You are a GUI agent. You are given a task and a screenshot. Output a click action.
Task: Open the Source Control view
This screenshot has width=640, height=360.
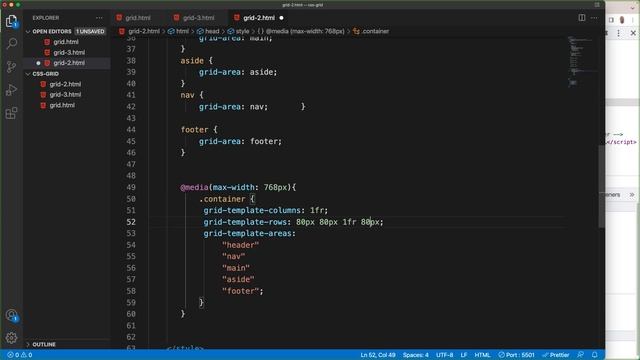click(11, 67)
